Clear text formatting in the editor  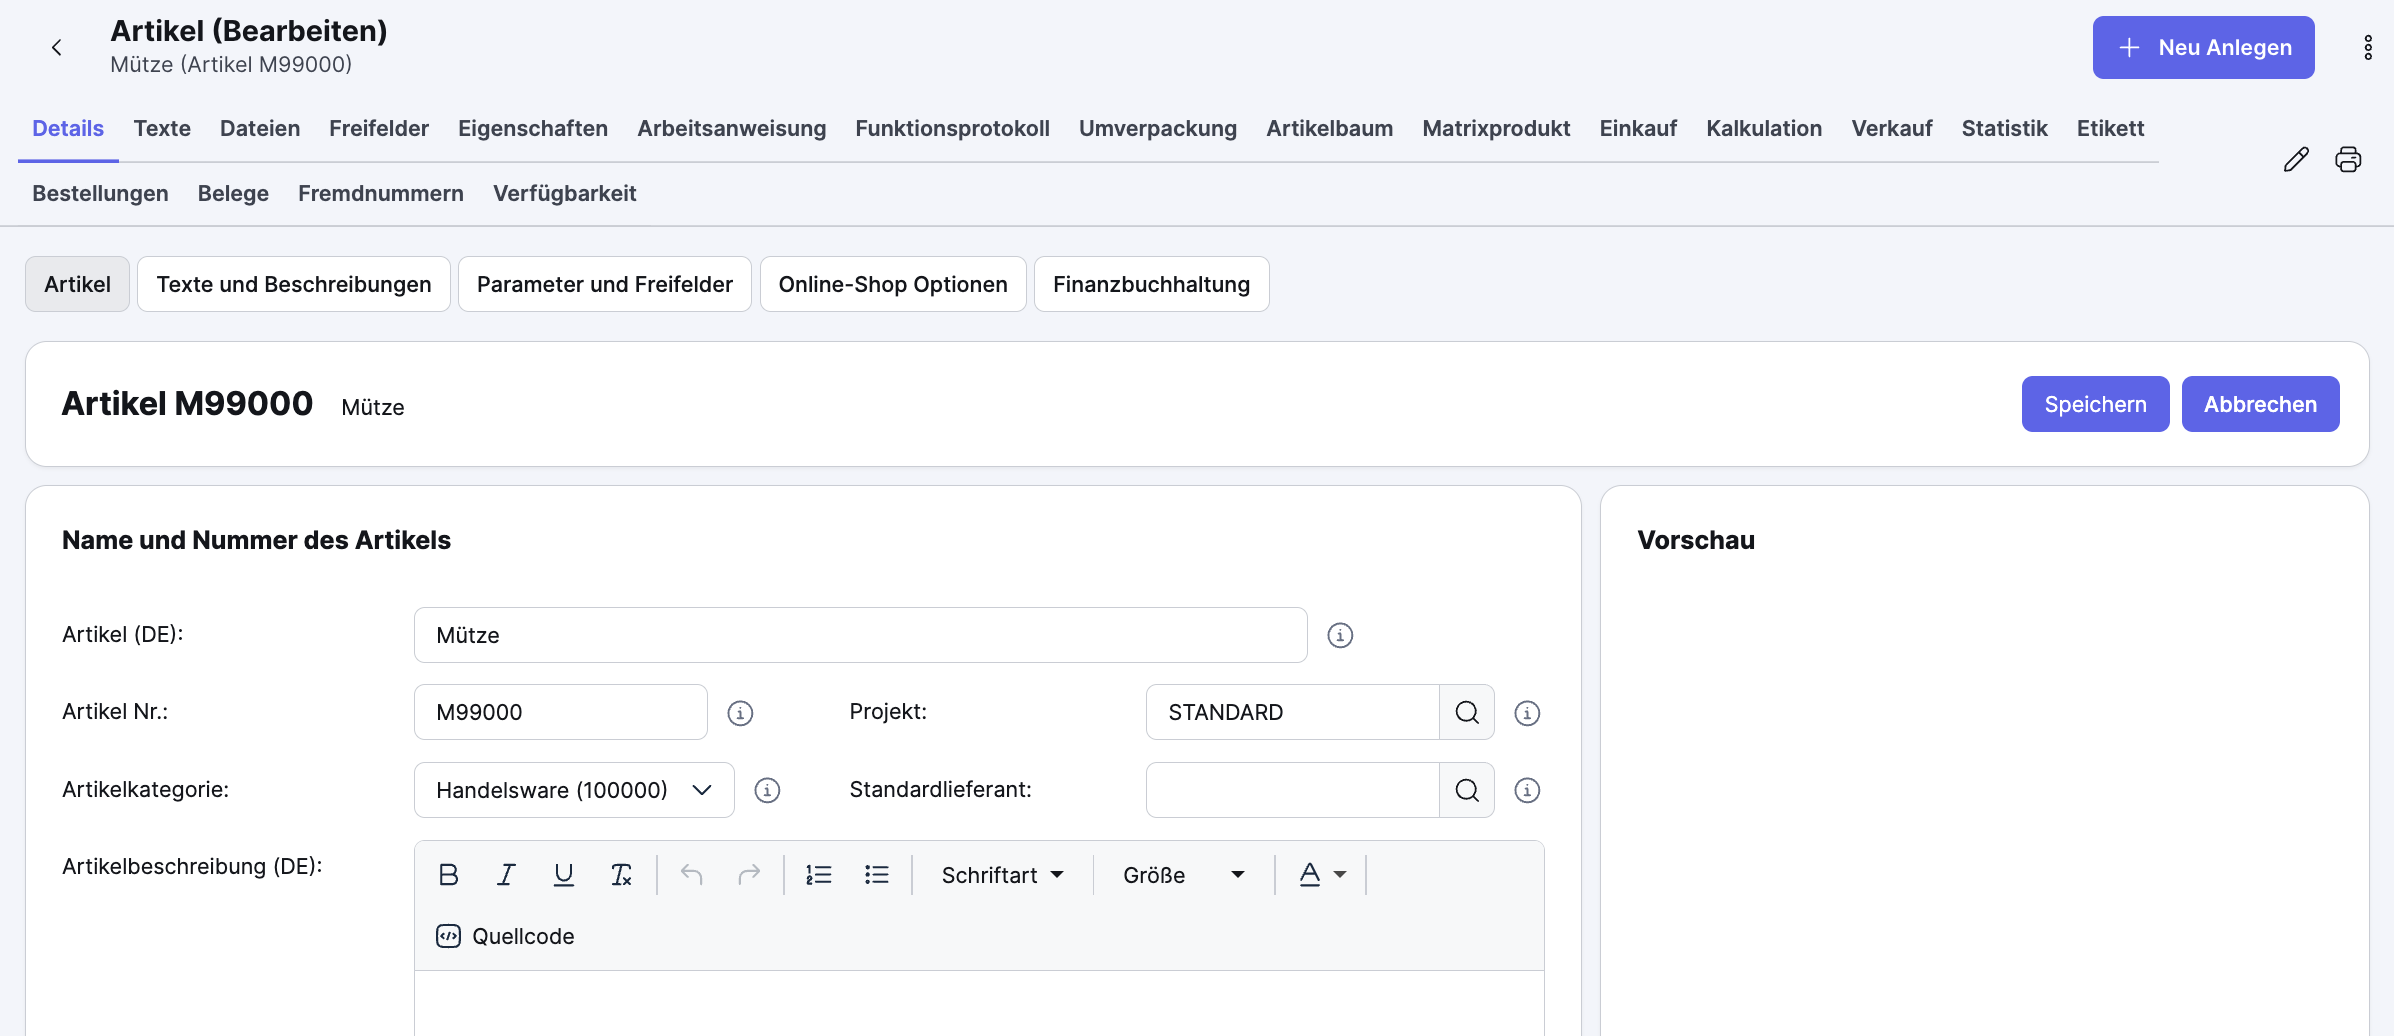pos(622,874)
